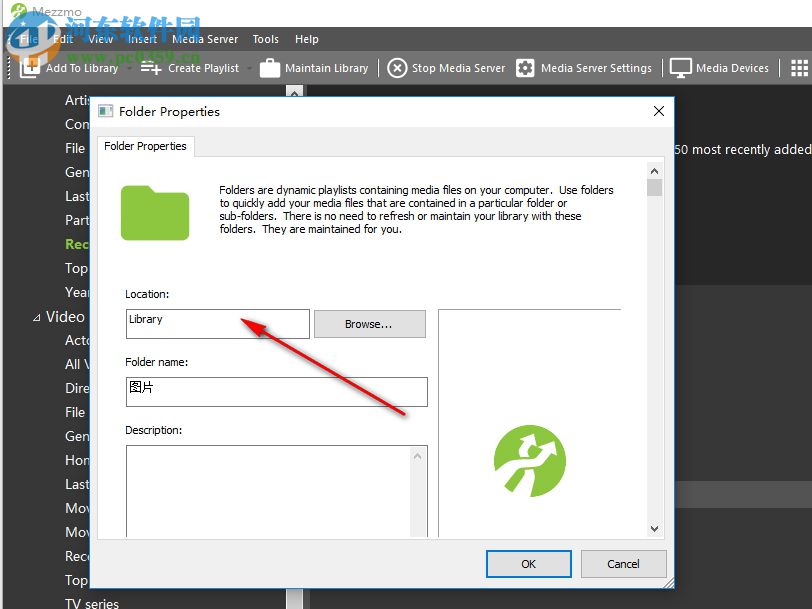Click Media Server Settings label

[x=597, y=68]
